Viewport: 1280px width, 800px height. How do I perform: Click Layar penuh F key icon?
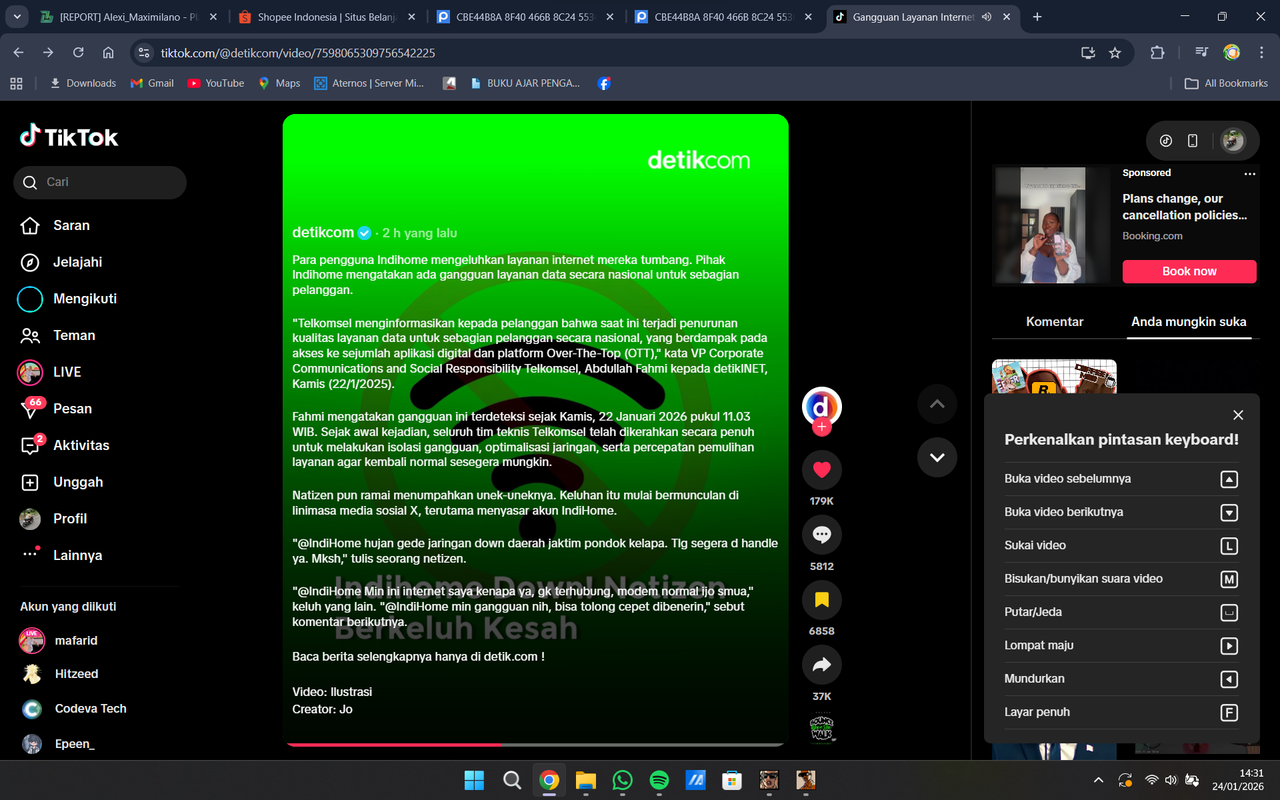click(x=1229, y=712)
